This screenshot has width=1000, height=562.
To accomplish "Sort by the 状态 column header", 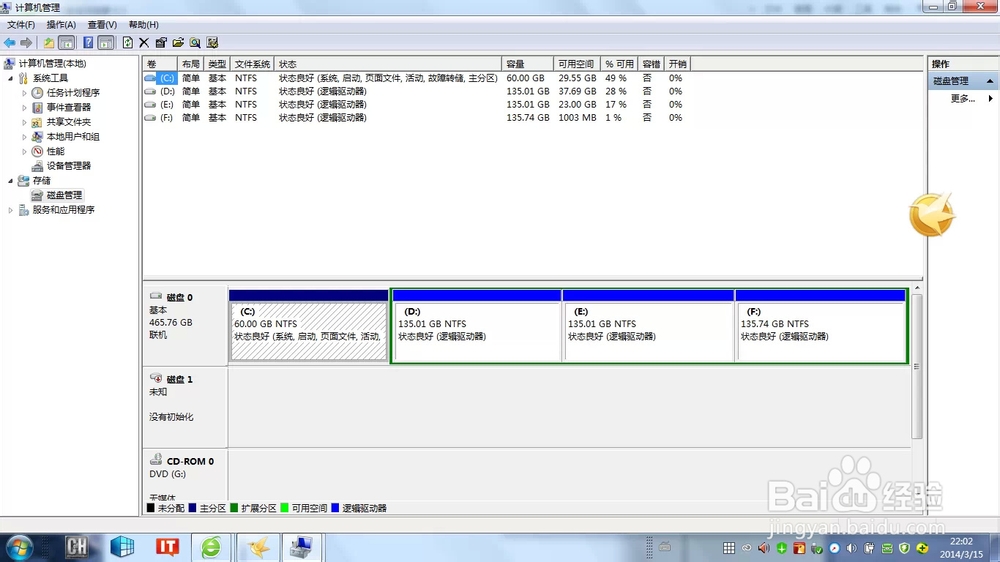I will 388,64.
